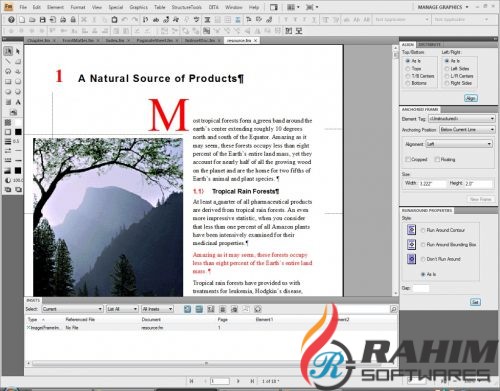The height and width of the screenshot is (391, 500).
Task: Select the Line drawing tool
Action: click(x=8, y=61)
